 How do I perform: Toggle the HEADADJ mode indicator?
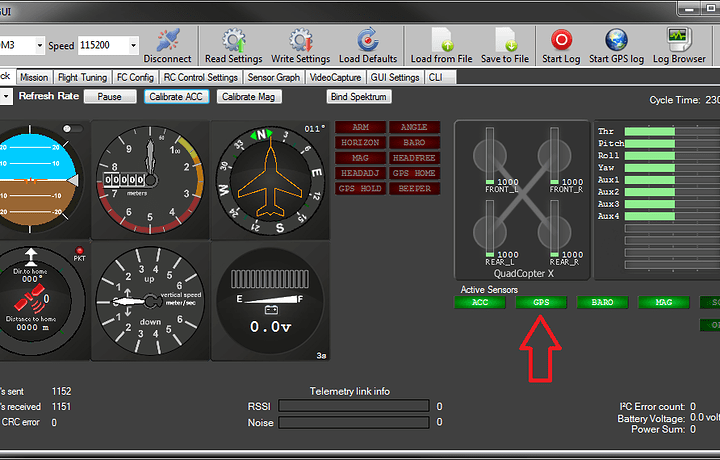(360, 173)
